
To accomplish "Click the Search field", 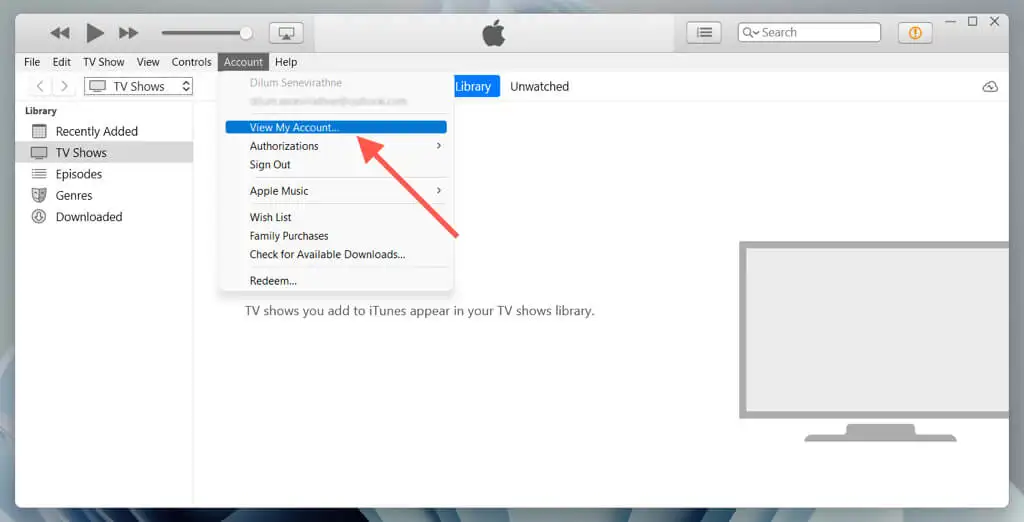I will click(809, 32).
